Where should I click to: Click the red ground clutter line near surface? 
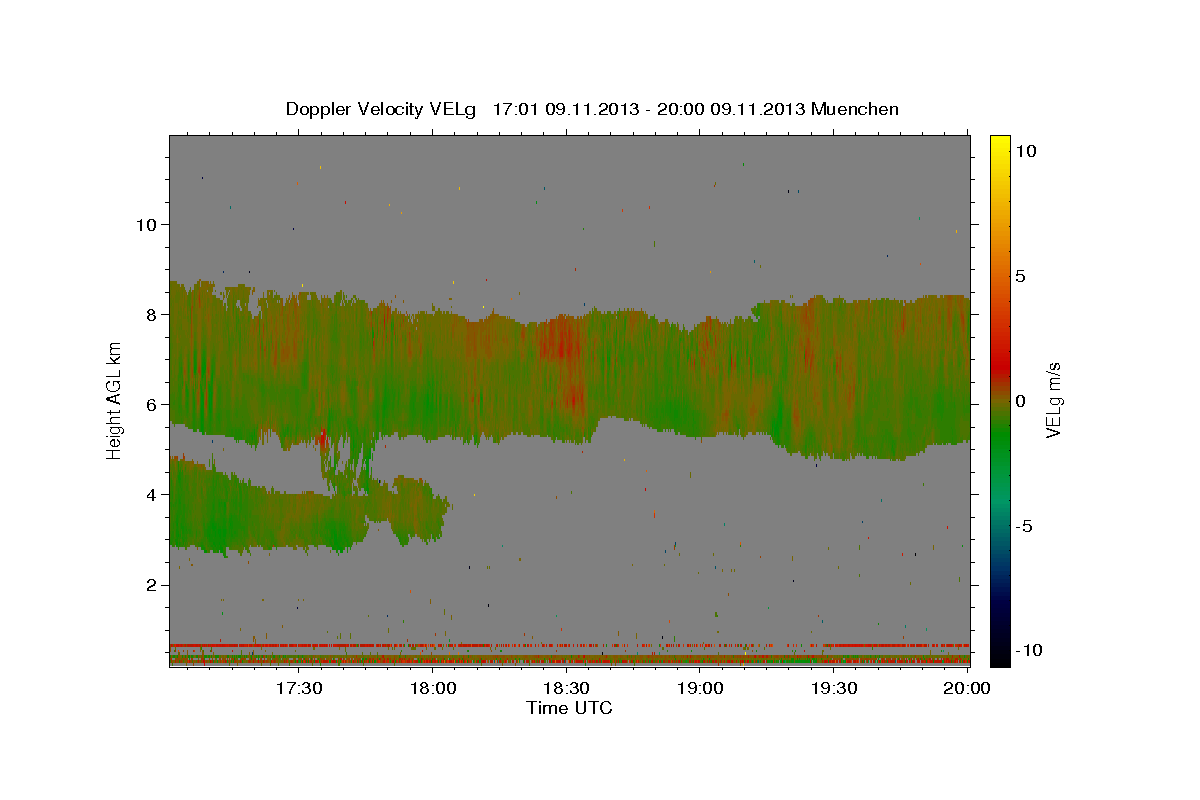tap(569, 646)
